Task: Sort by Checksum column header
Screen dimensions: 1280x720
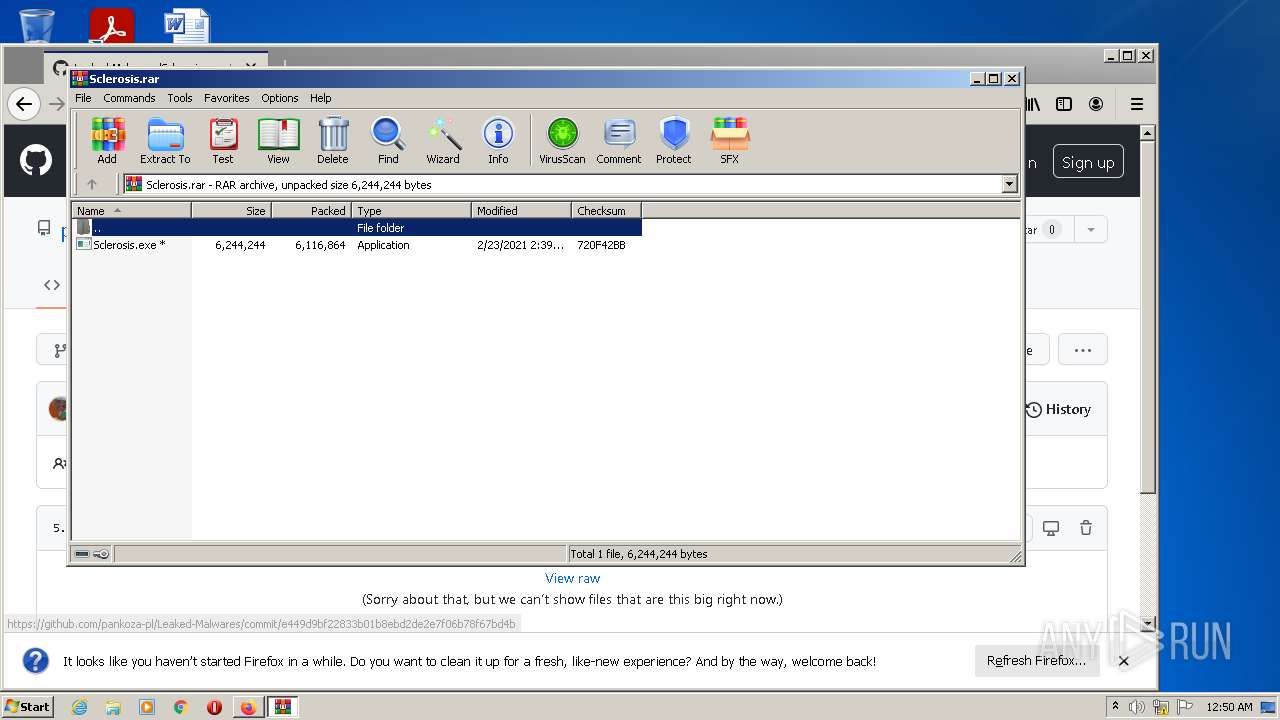Action: (606, 210)
